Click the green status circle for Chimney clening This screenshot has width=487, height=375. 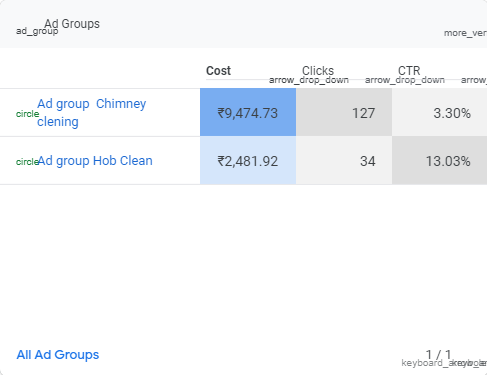pos(27,114)
